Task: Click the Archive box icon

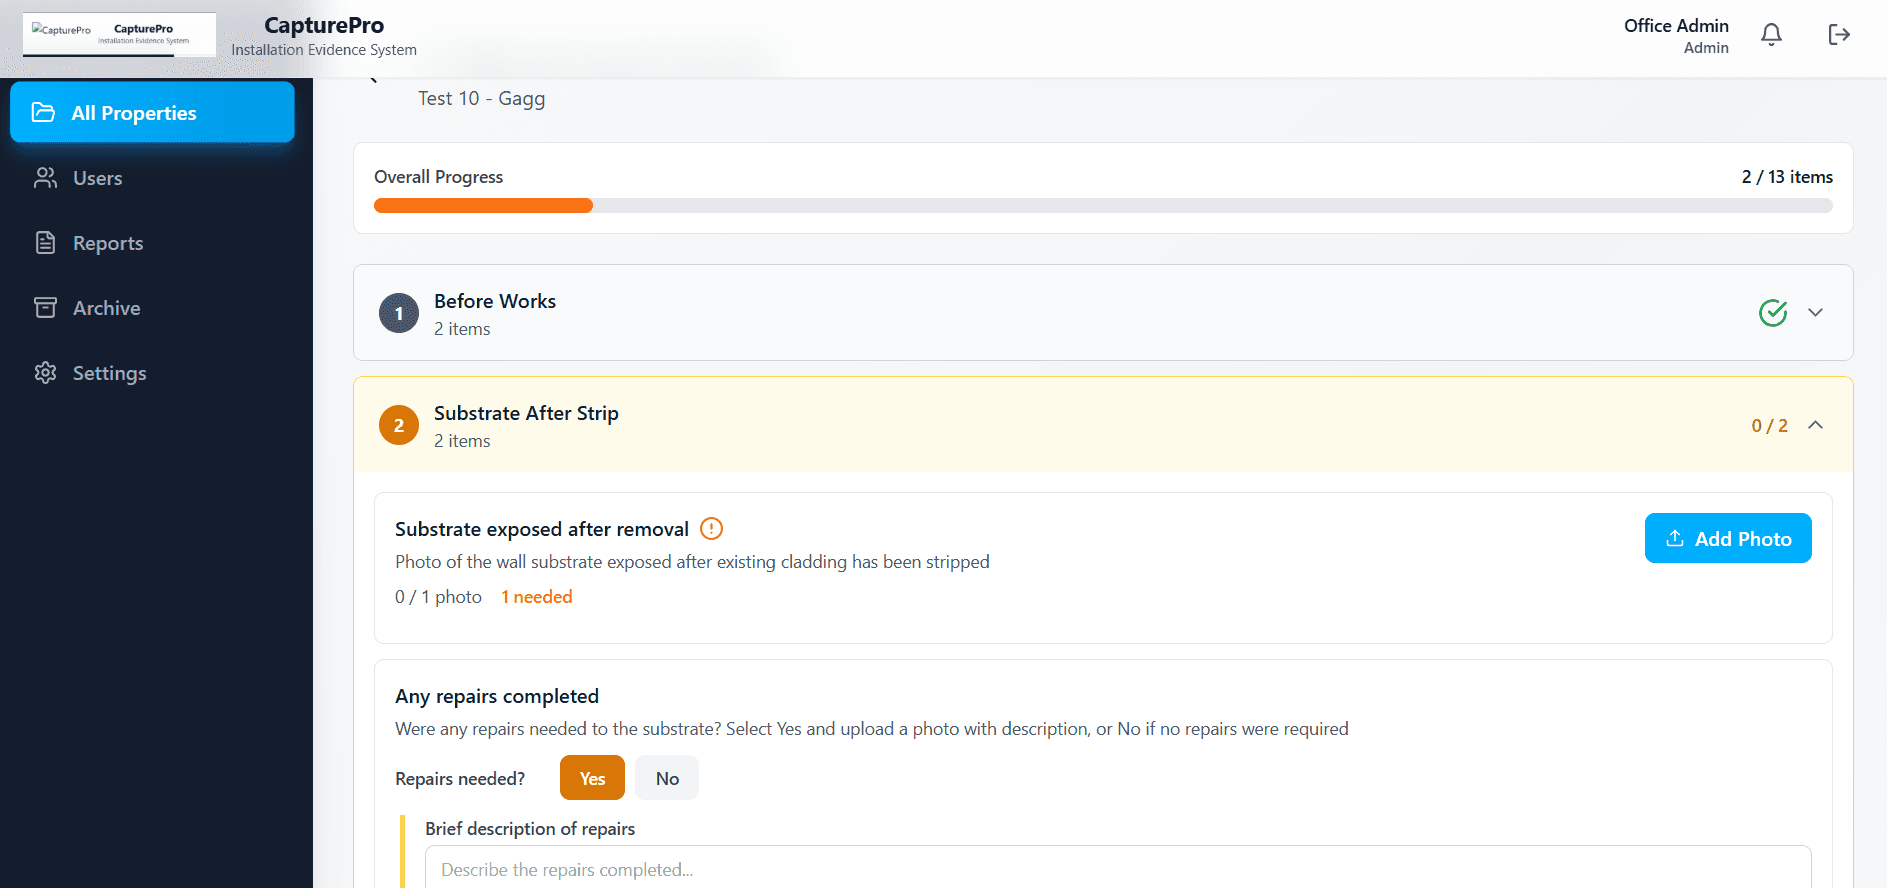Action: (x=46, y=308)
